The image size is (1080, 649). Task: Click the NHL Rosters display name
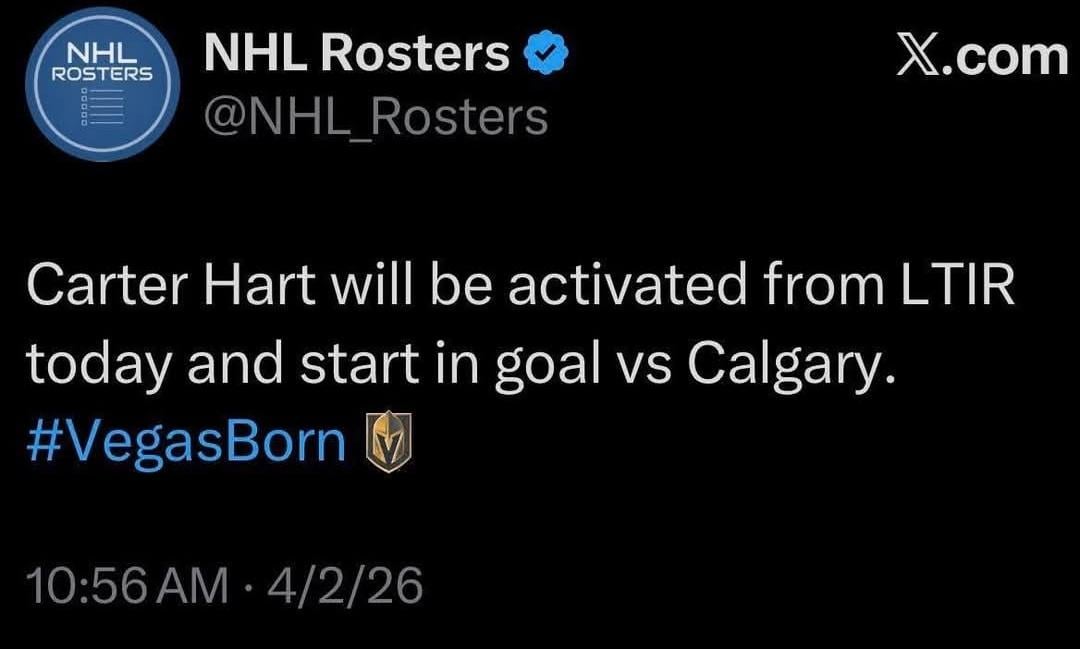[x=357, y=56]
